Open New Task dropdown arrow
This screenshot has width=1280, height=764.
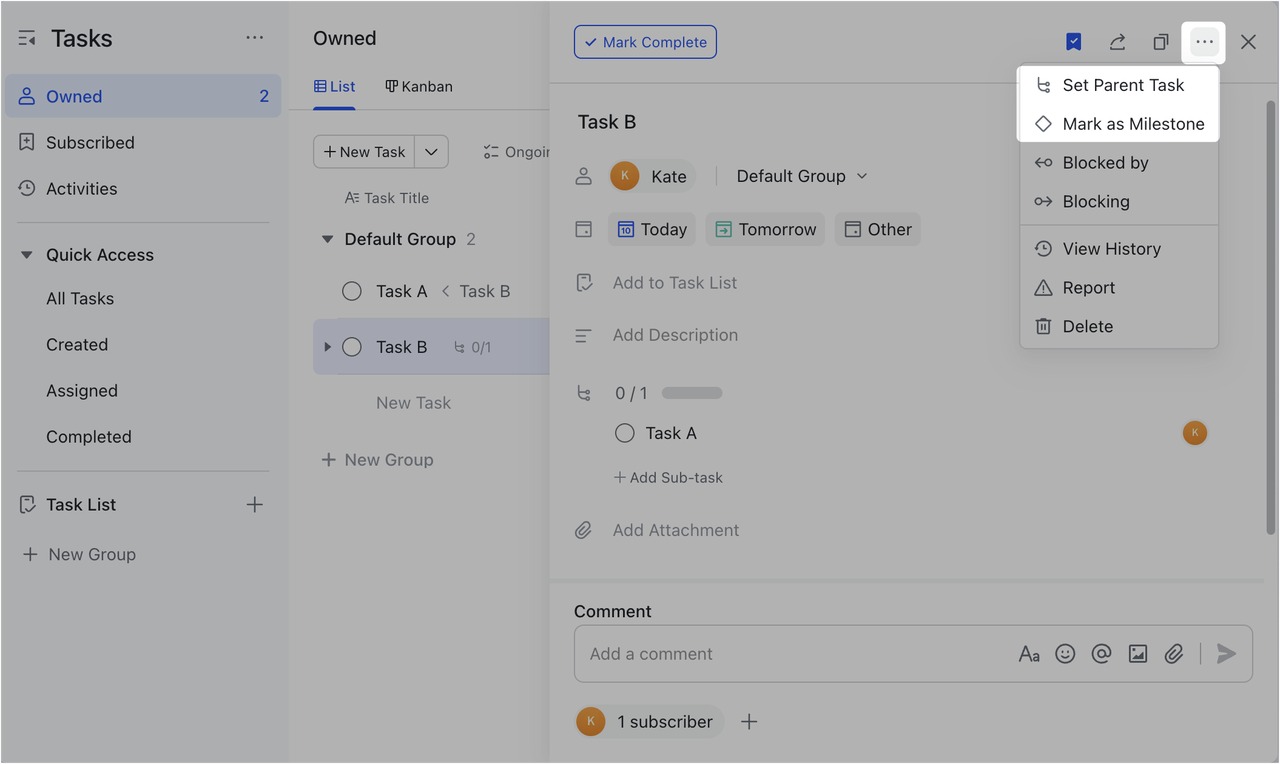pyautogui.click(x=431, y=152)
